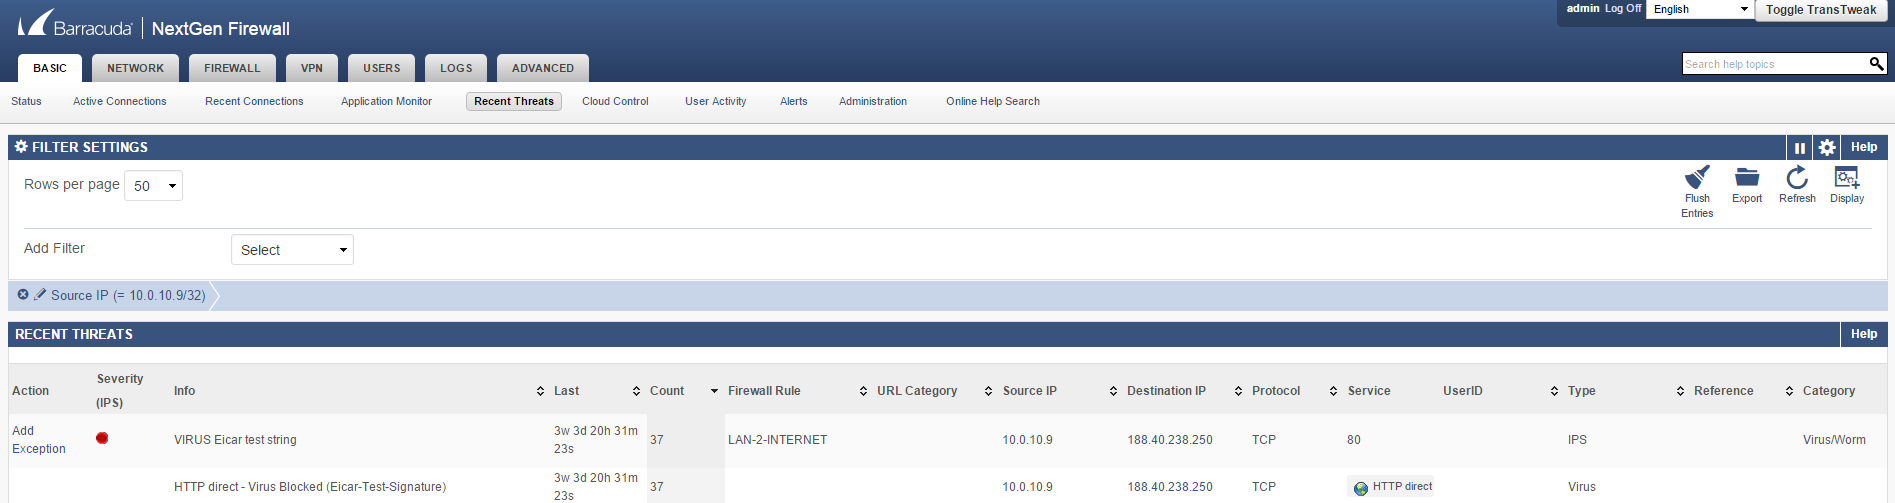Click the Export folder icon
The width and height of the screenshot is (1895, 503).
click(1747, 177)
